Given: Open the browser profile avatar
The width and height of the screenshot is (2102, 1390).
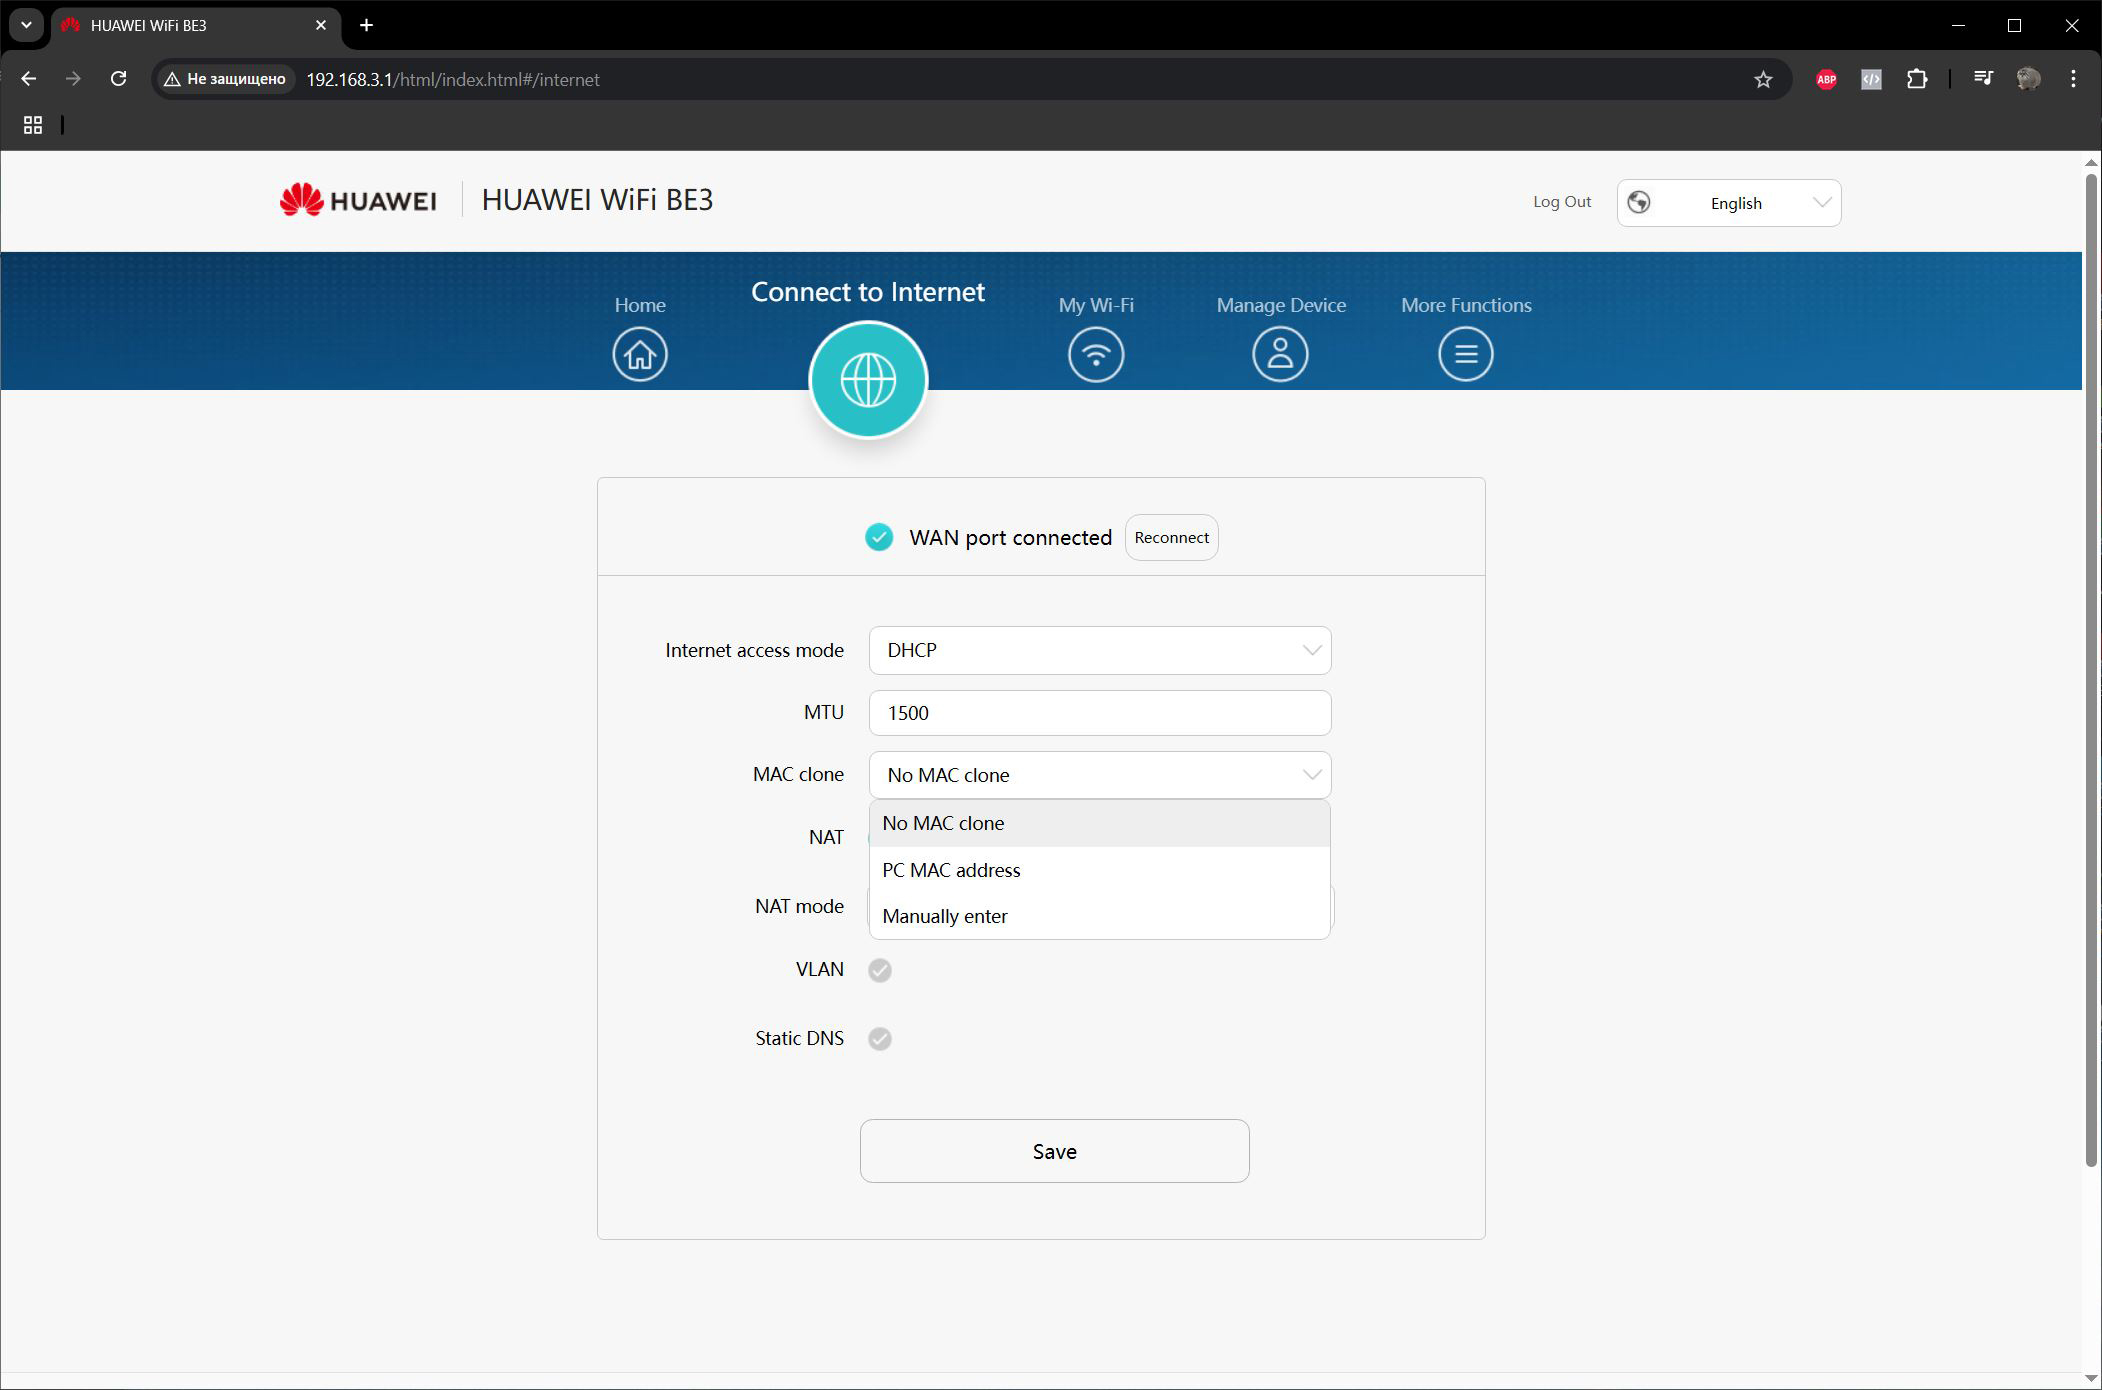Looking at the screenshot, I should click(x=2028, y=79).
